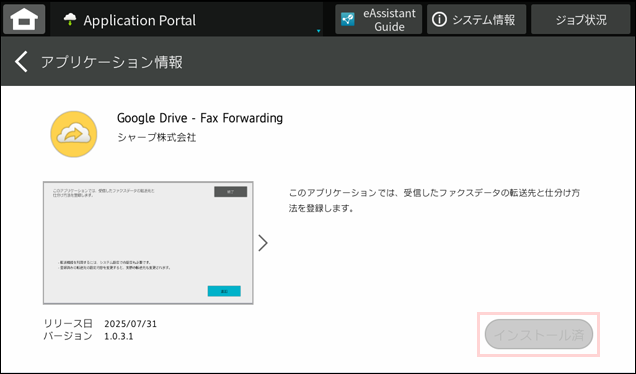636x374 pixels.
Task: Click the Google Drive Fax Forwarding app icon
Action: [x=74, y=134]
